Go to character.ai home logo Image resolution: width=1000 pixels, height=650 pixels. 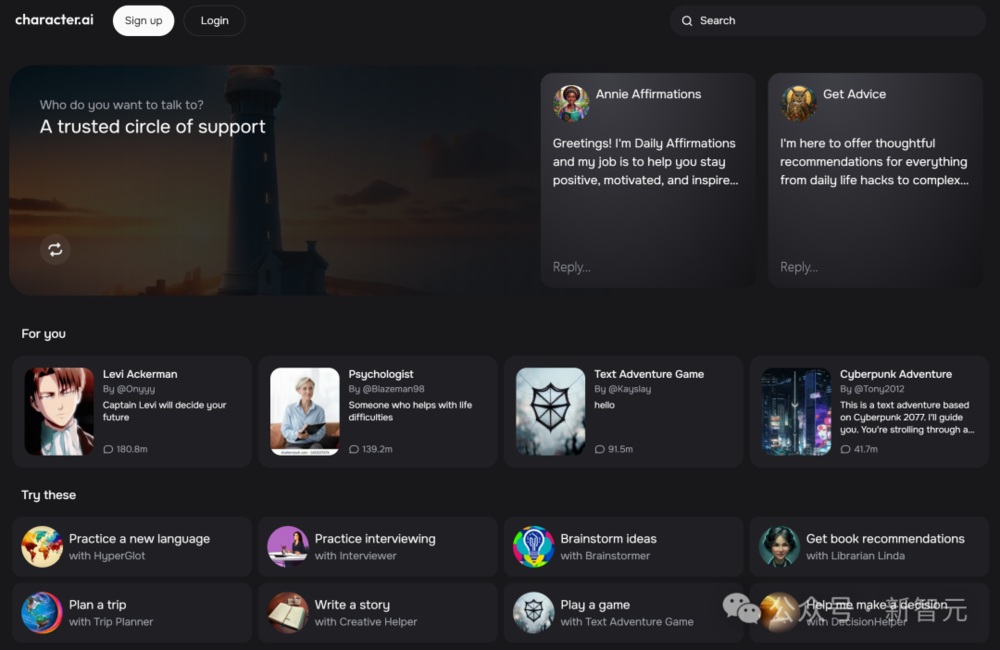54,20
